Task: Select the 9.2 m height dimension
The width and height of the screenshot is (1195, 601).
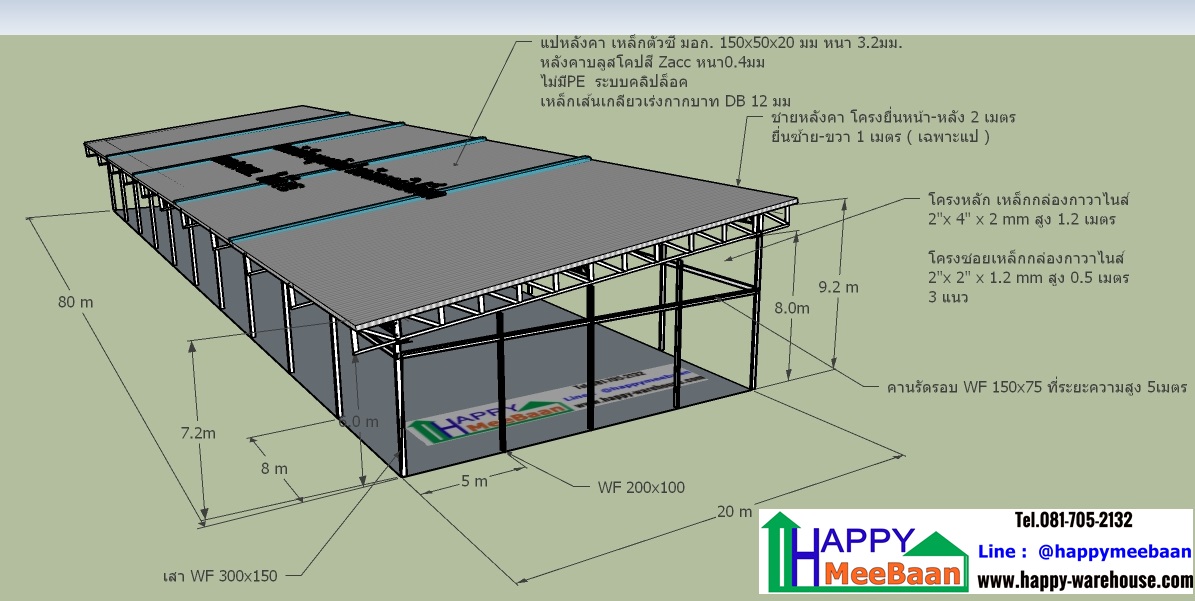Action: [838, 287]
